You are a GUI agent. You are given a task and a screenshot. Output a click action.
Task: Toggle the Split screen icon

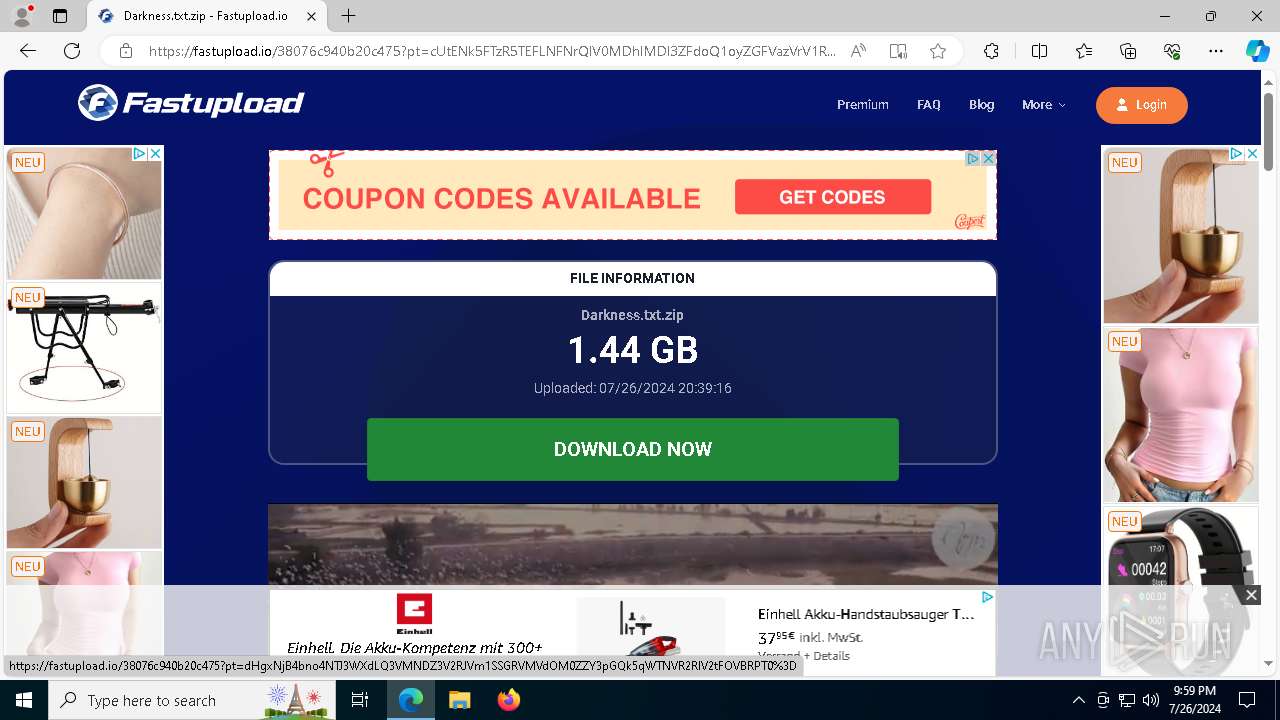[x=1039, y=51]
